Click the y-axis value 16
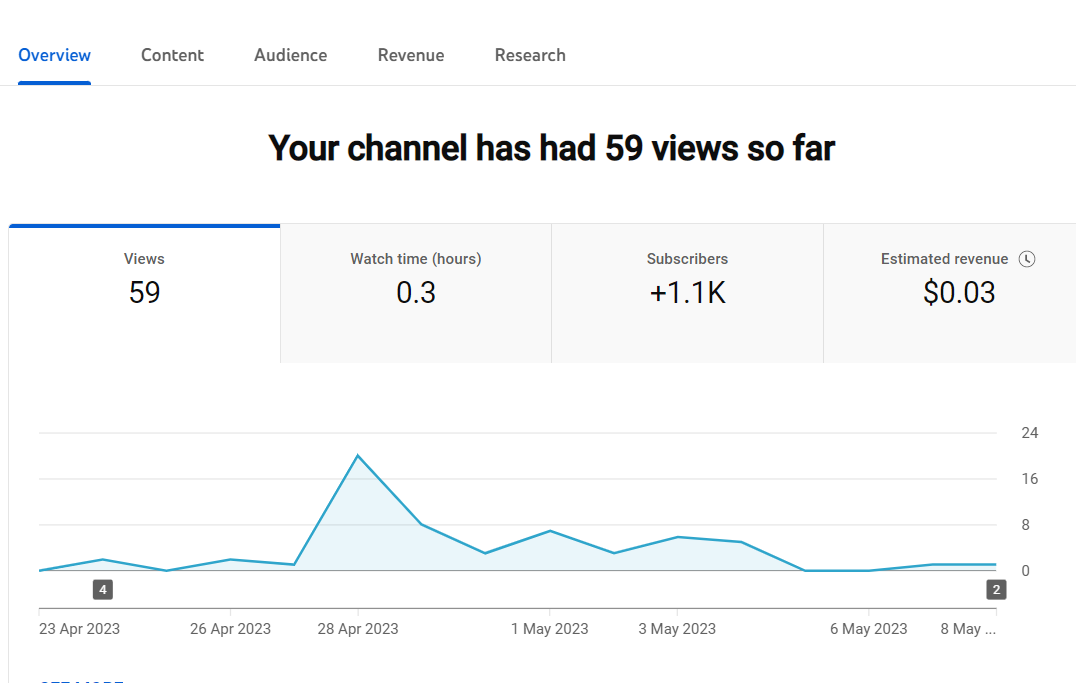This screenshot has width=1076, height=683. point(1029,478)
